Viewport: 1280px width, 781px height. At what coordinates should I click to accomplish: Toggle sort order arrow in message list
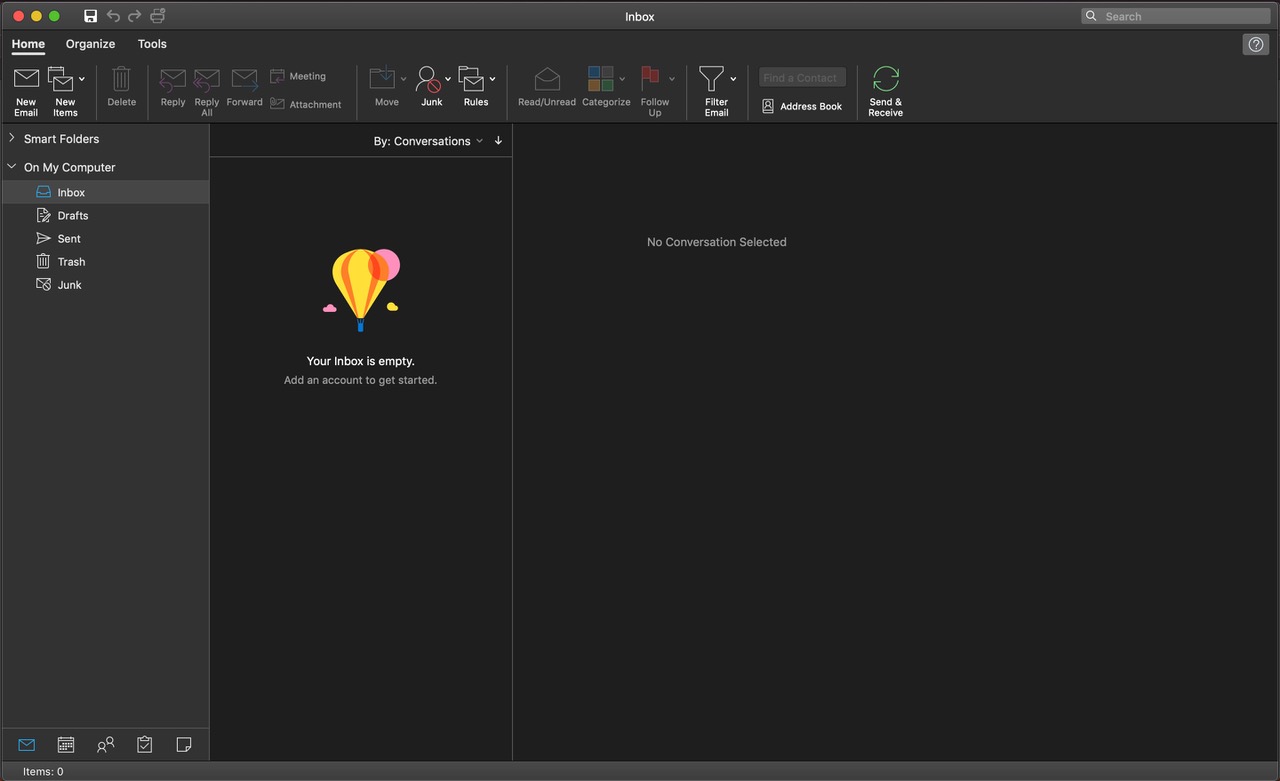(x=498, y=141)
